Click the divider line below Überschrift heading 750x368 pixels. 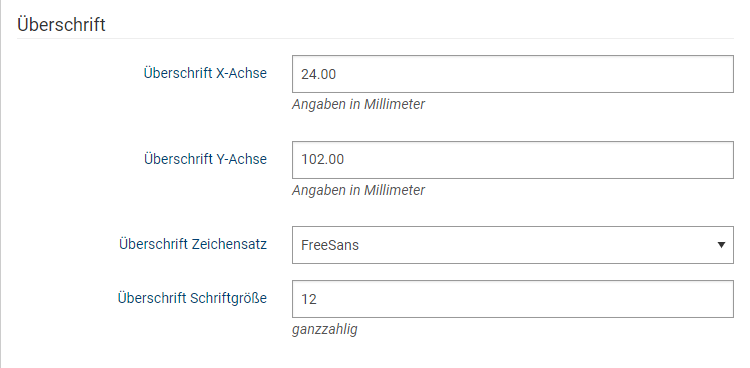click(x=375, y=38)
